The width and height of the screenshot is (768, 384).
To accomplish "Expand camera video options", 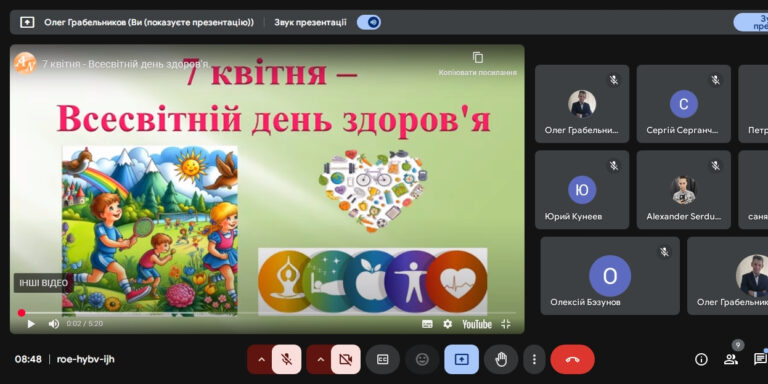I will 320,360.
